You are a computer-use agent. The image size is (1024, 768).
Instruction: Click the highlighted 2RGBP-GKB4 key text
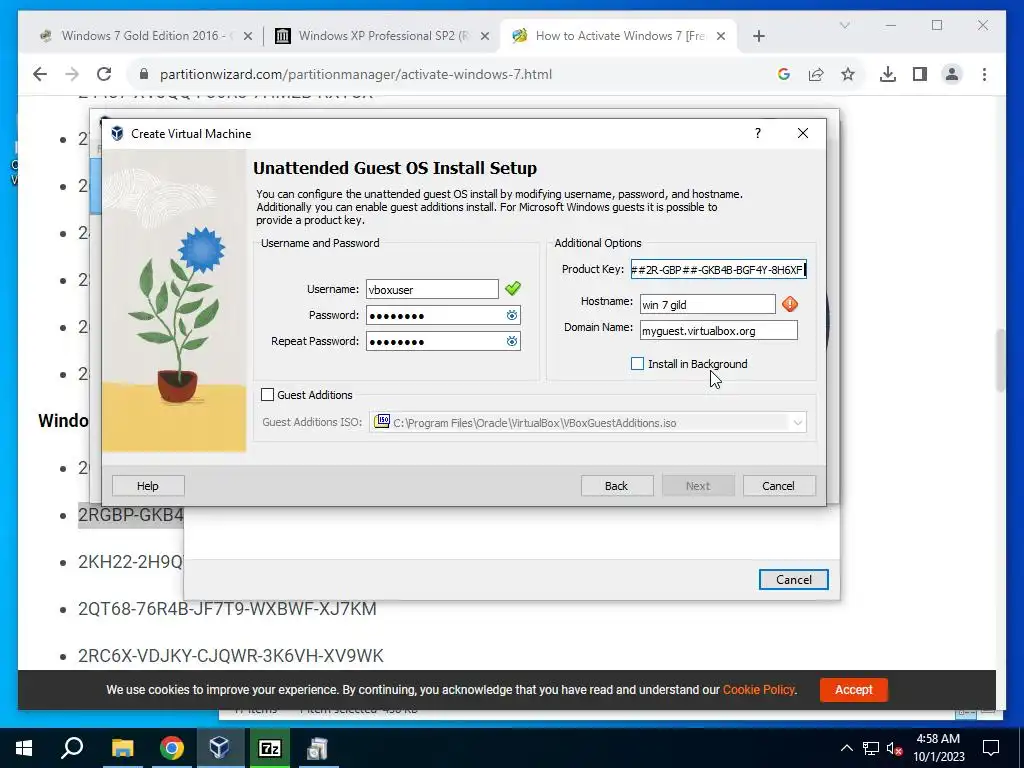131,515
